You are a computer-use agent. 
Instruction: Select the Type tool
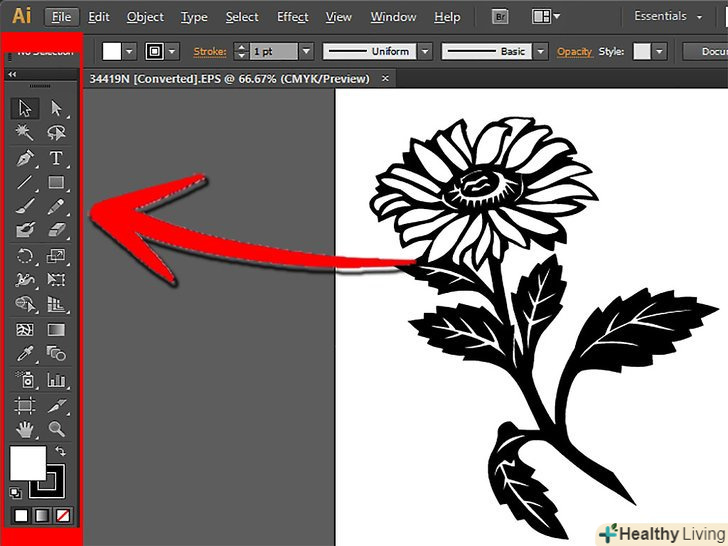(56, 158)
